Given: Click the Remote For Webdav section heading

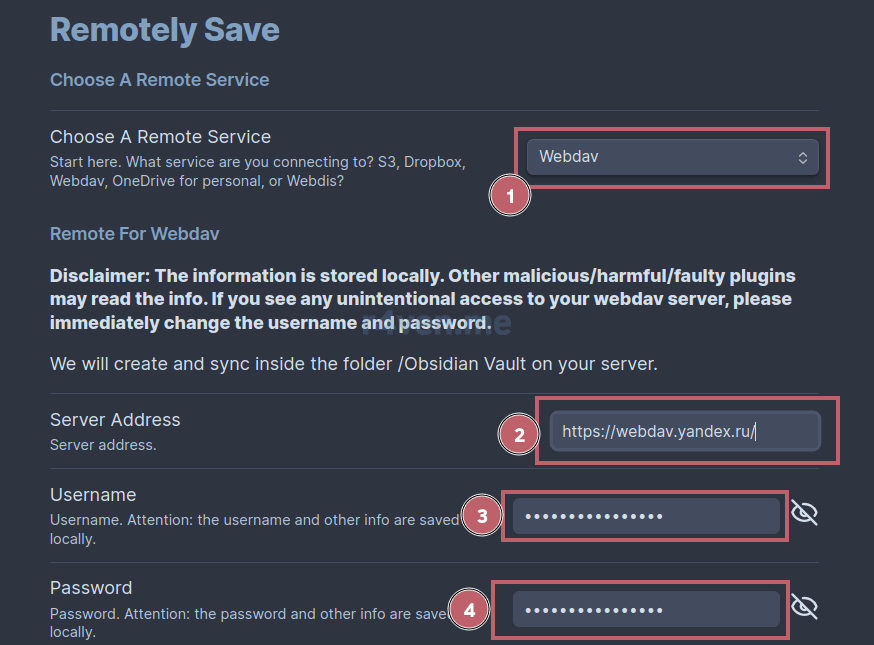Looking at the screenshot, I should pos(134,234).
